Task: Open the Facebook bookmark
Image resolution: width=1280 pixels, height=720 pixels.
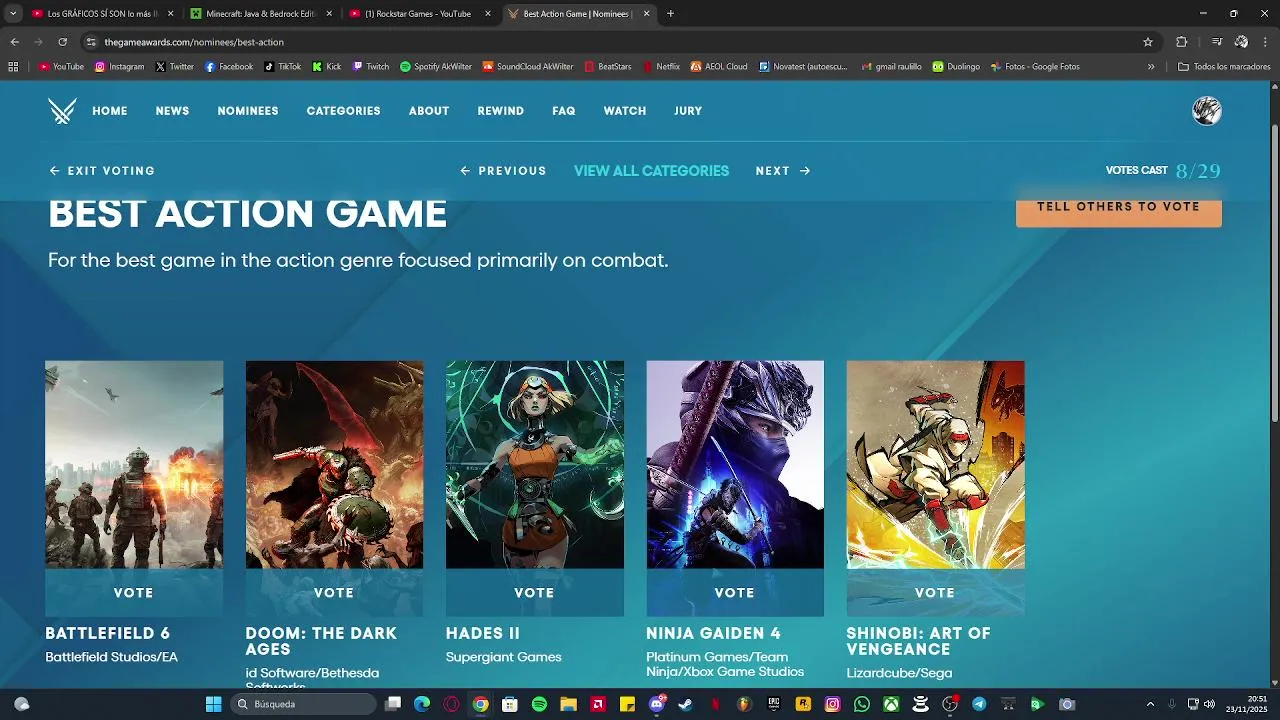Action: pos(229,67)
